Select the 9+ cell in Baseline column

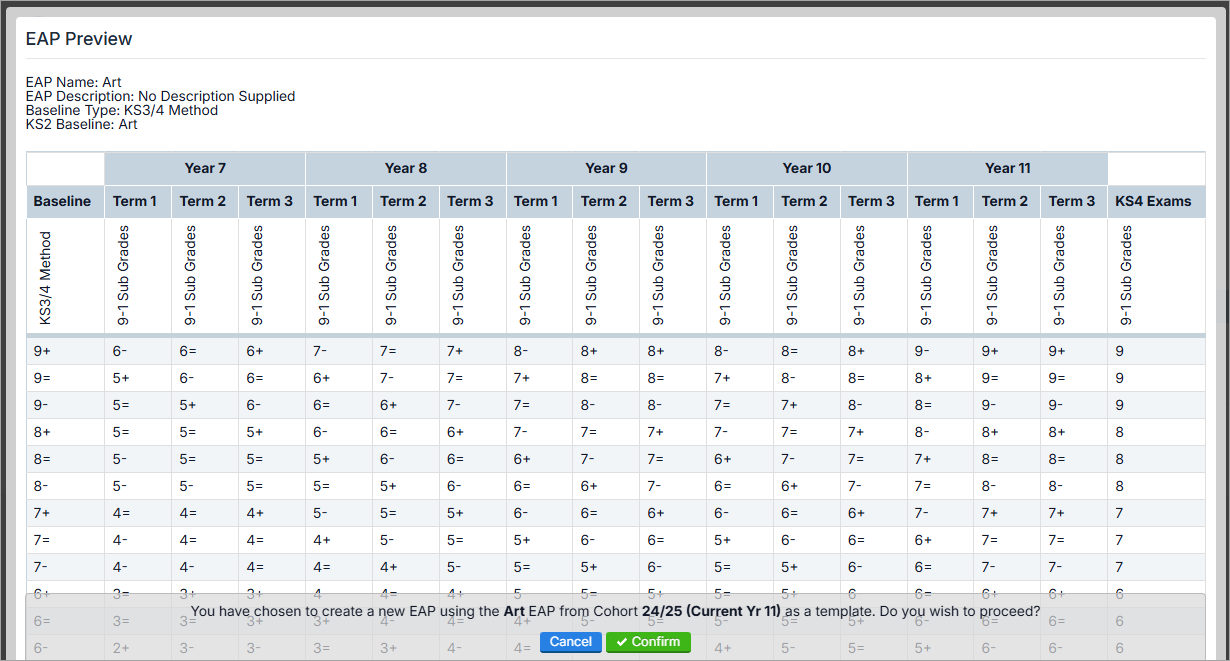42,351
